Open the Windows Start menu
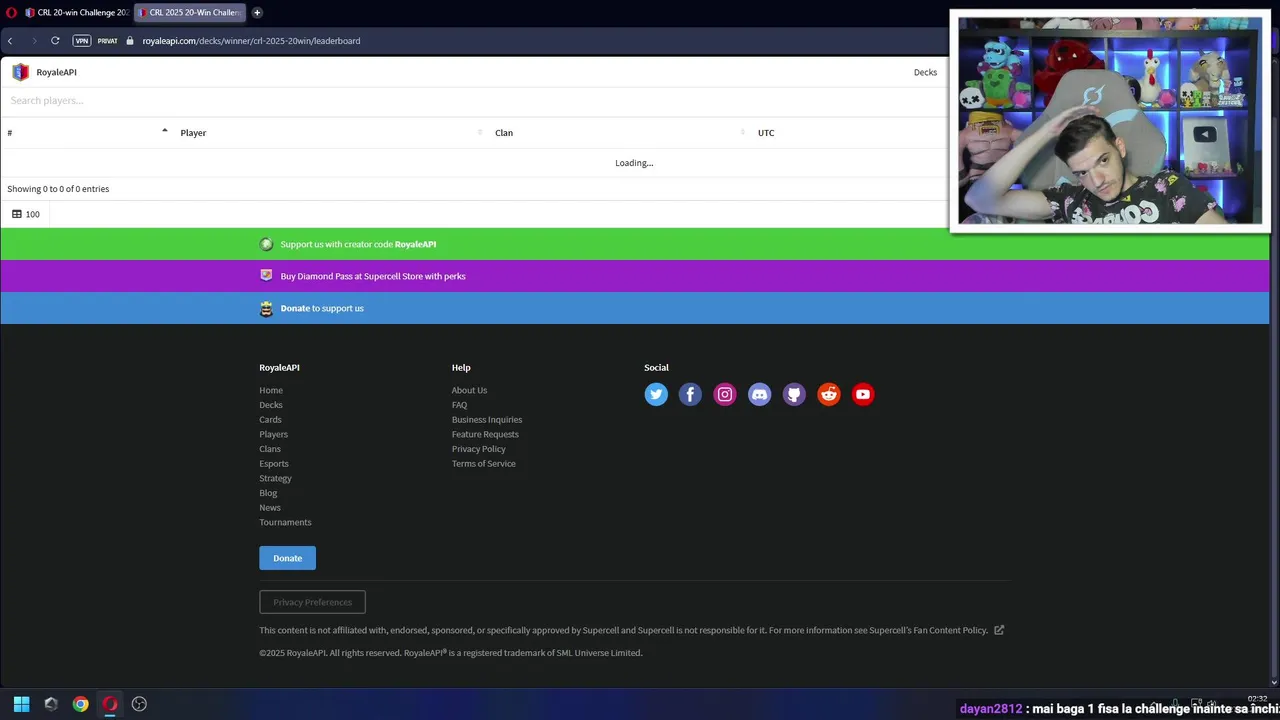Image resolution: width=1280 pixels, height=720 pixels. [21, 704]
